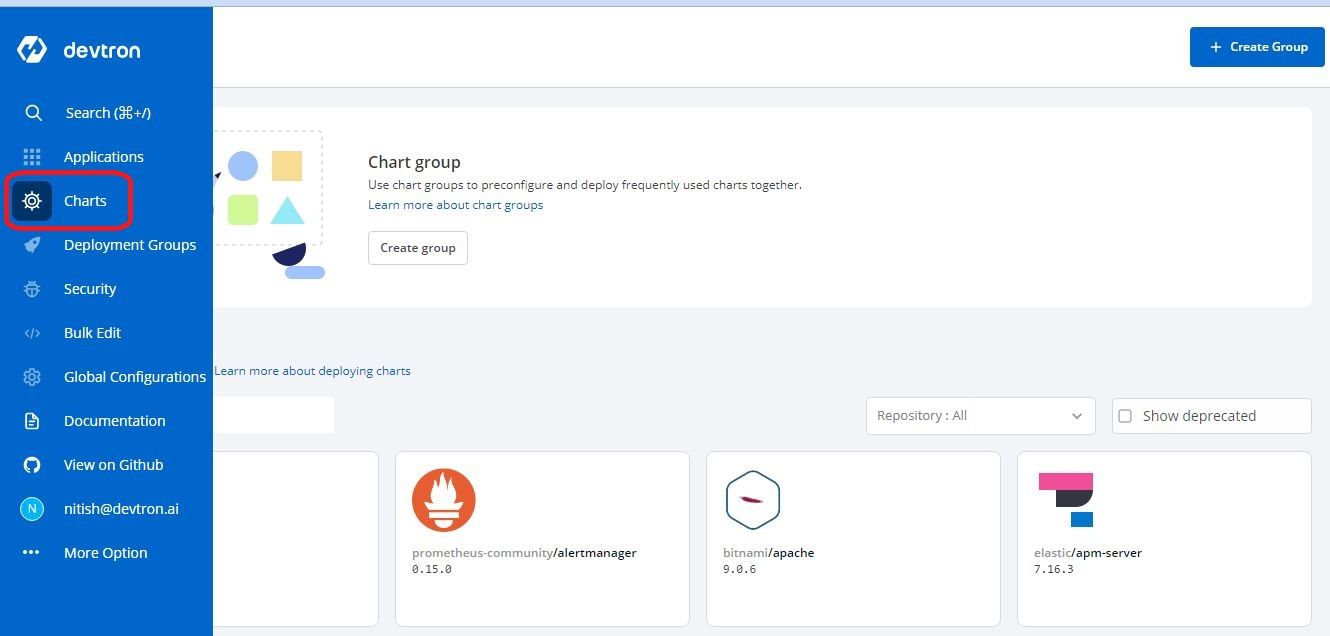Click alertmanager version 0.15.0 text
Screen dimensions: 1330x636
(x=432, y=570)
